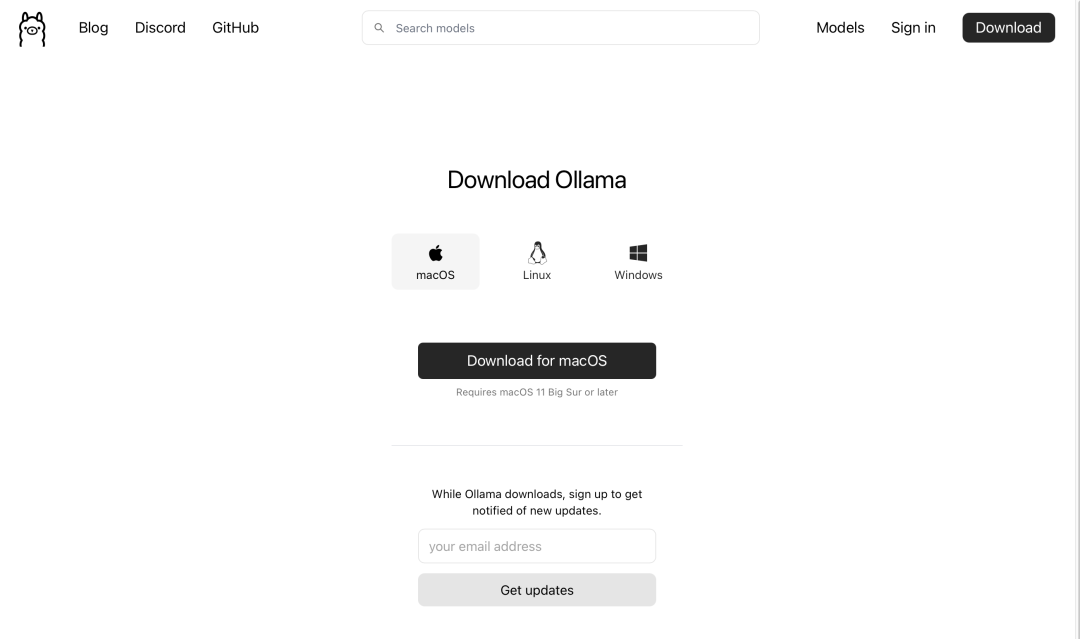Click Download for macOS button

pos(537,361)
